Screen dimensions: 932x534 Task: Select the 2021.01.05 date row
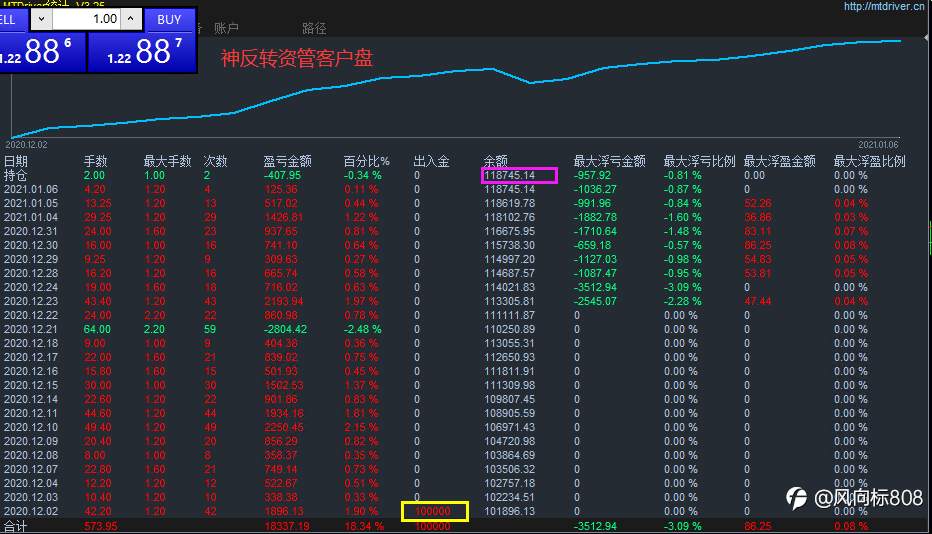(31, 203)
